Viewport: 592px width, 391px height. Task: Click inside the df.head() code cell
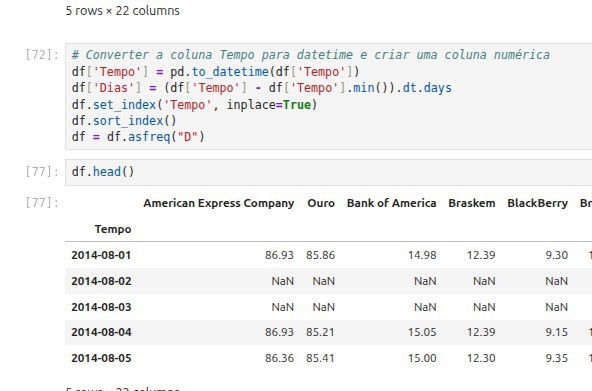pyautogui.click(x=328, y=172)
